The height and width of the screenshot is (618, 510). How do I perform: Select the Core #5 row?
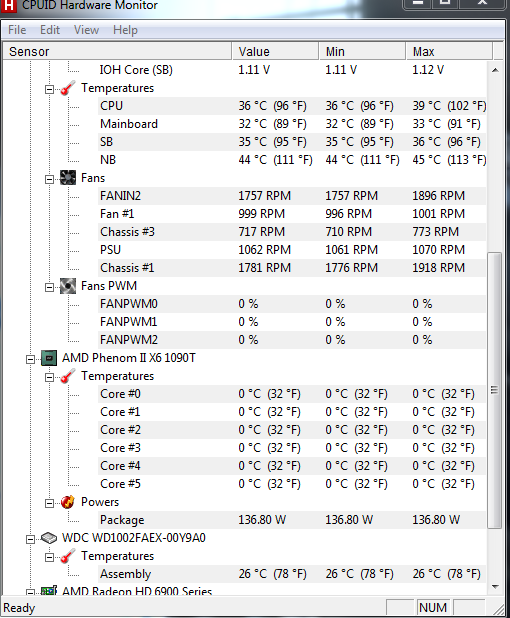pyautogui.click(x=292, y=484)
